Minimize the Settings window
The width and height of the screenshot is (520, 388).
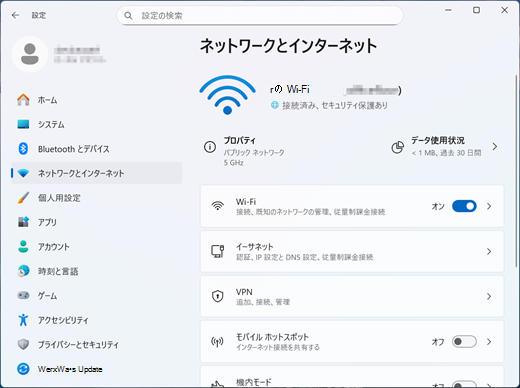[448, 10]
